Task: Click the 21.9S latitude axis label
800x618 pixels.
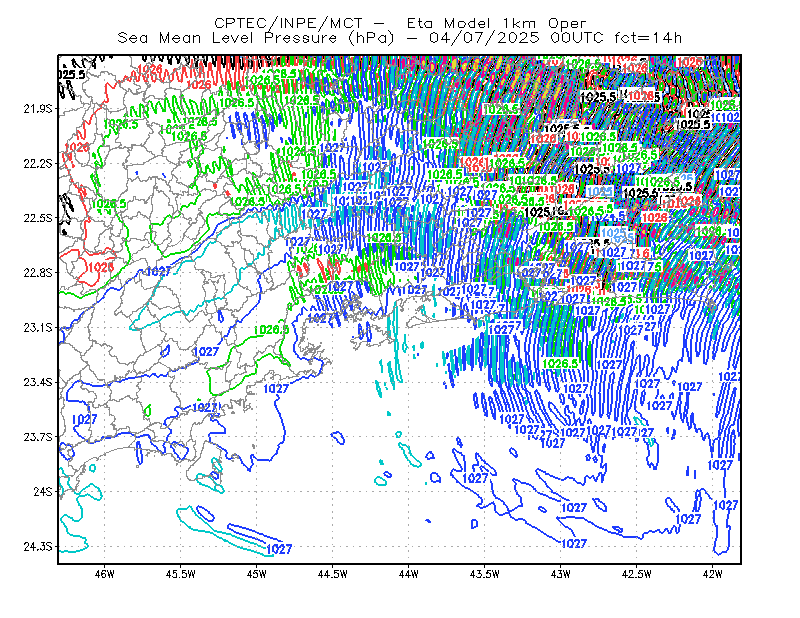Action: (x=38, y=109)
